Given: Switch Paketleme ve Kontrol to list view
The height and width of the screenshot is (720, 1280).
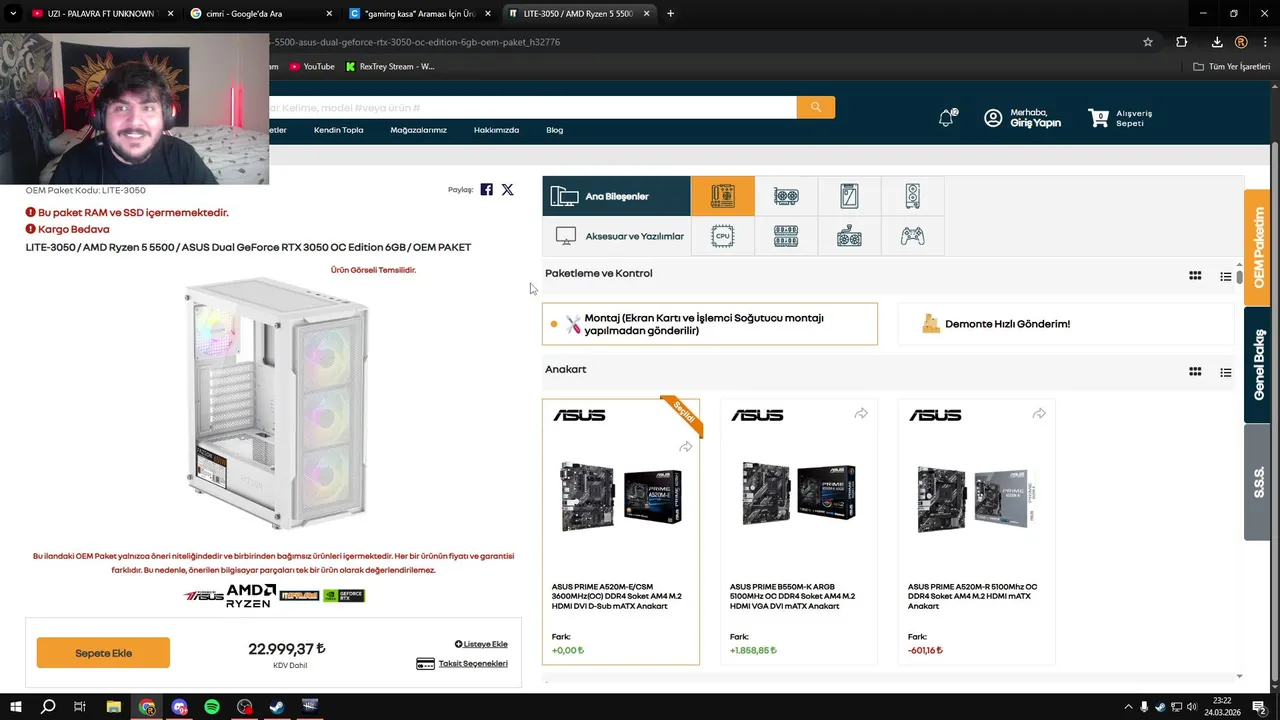Looking at the screenshot, I should pos(1225,276).
